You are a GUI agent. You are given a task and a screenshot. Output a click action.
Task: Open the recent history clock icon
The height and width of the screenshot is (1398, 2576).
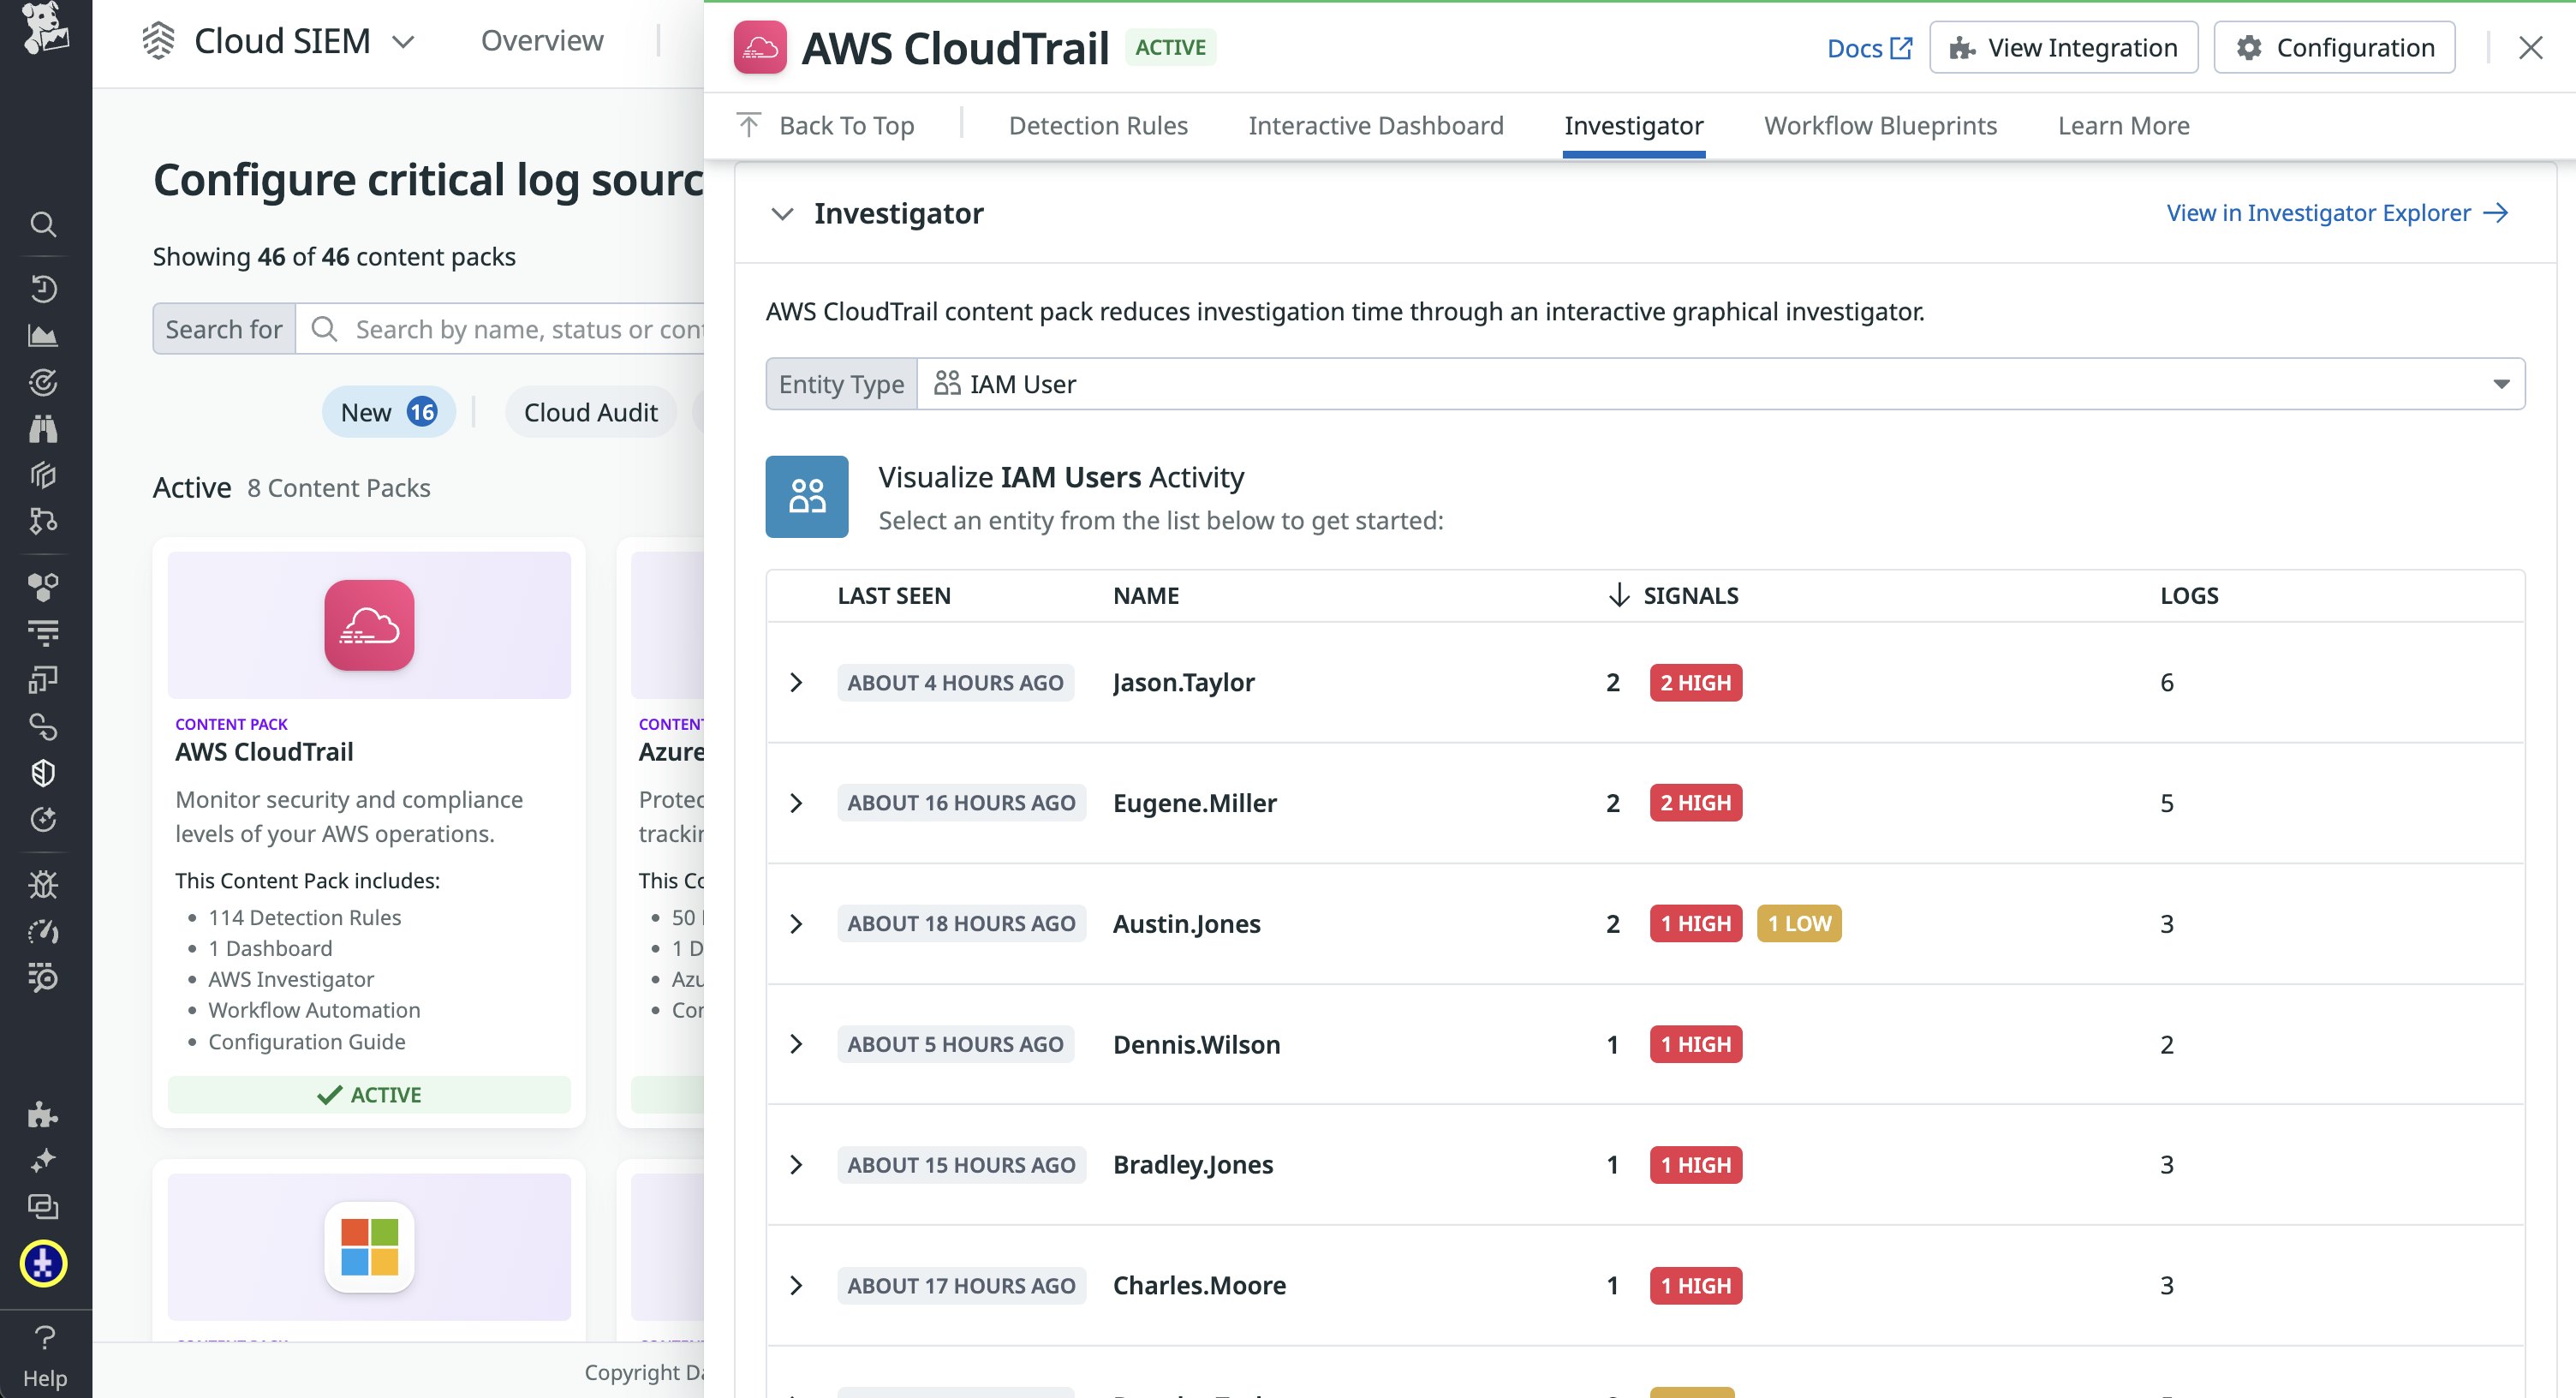click(42, 288)
